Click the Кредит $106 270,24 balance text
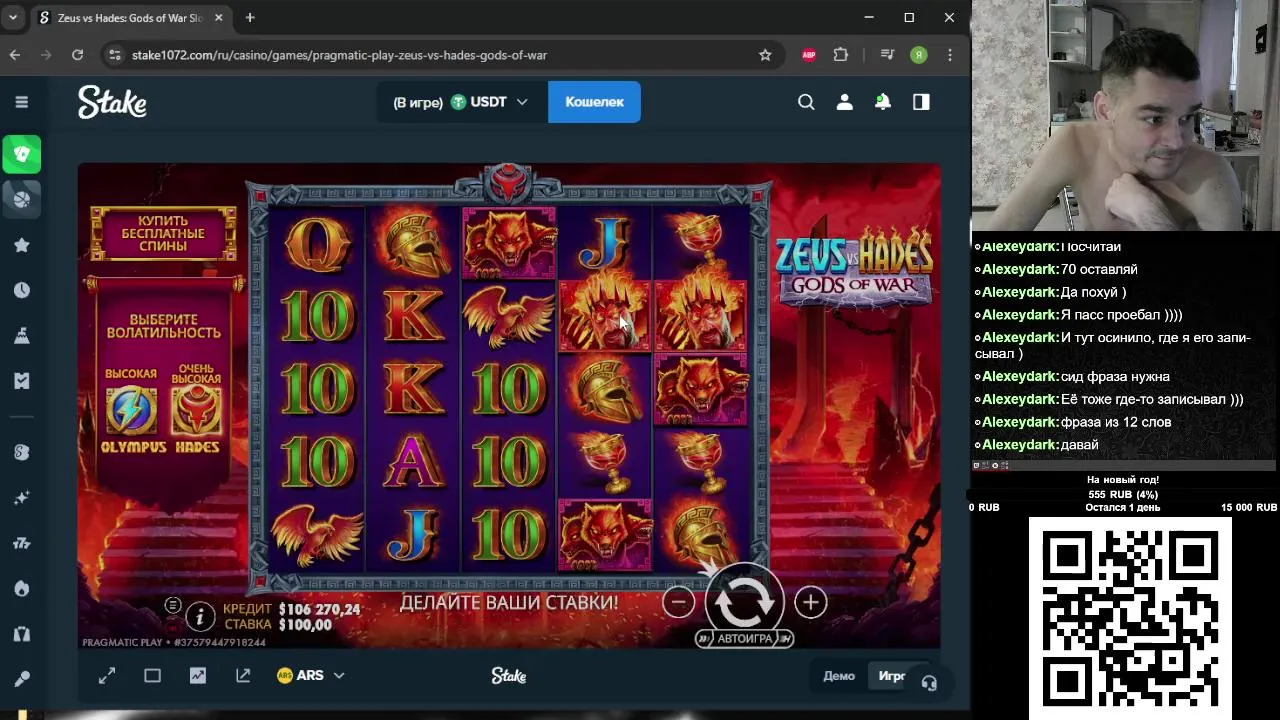 [291, 609]
